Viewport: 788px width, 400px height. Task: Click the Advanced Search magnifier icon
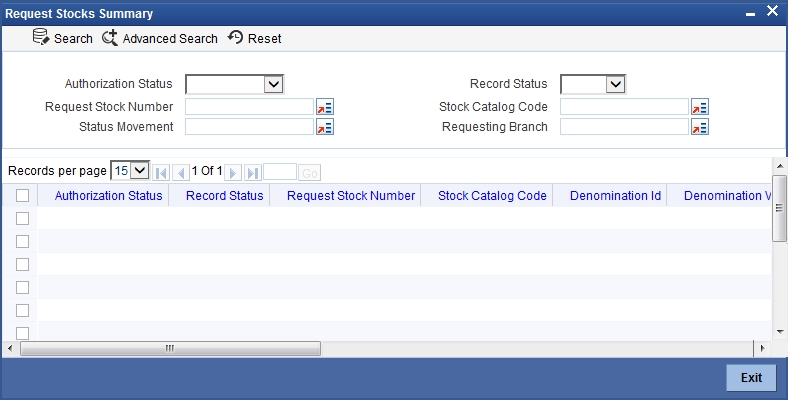[x=110, y=38]
